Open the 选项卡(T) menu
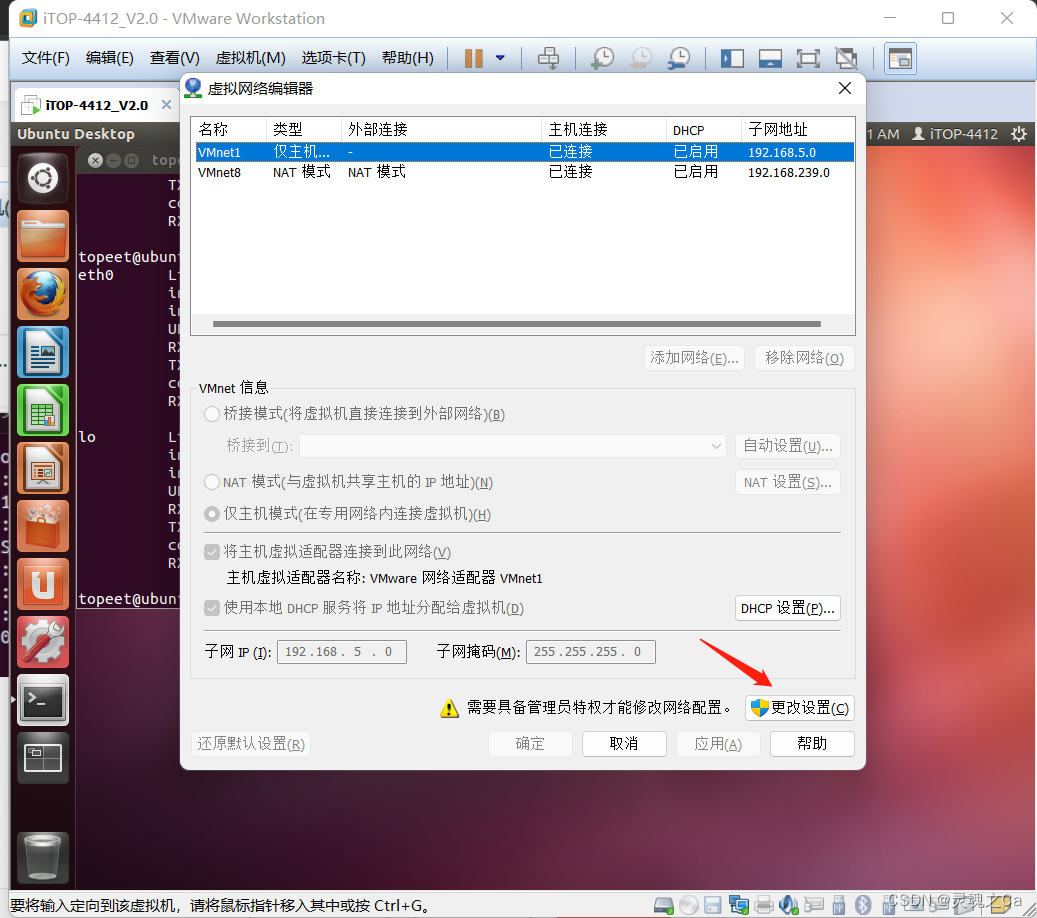This screenshot has height=918, width=1037. click(x=333, y=58)
